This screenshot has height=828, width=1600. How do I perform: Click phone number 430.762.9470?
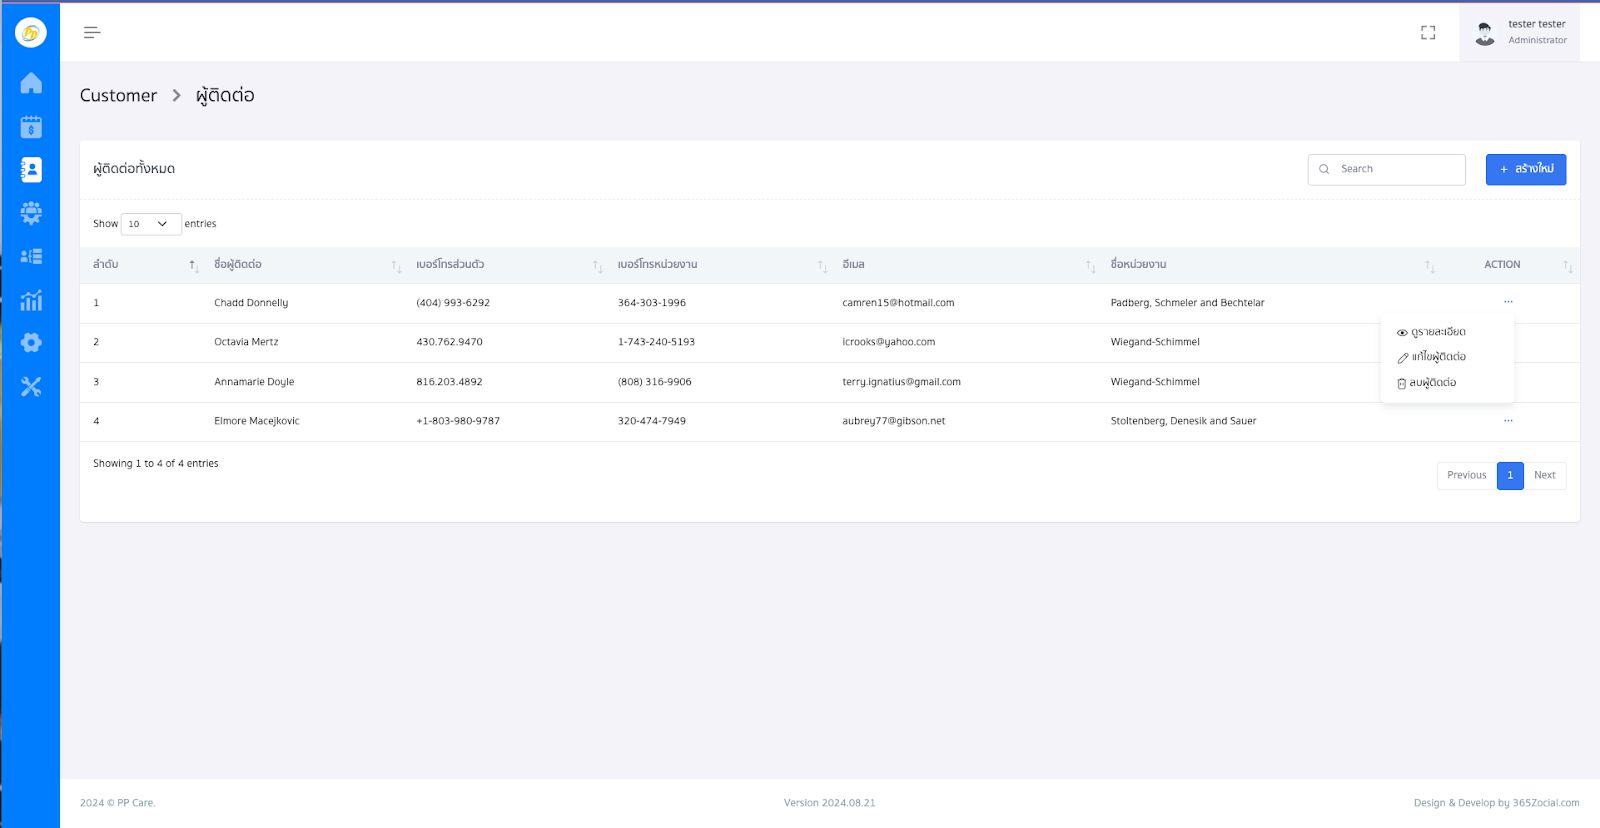tap(449, 342)
